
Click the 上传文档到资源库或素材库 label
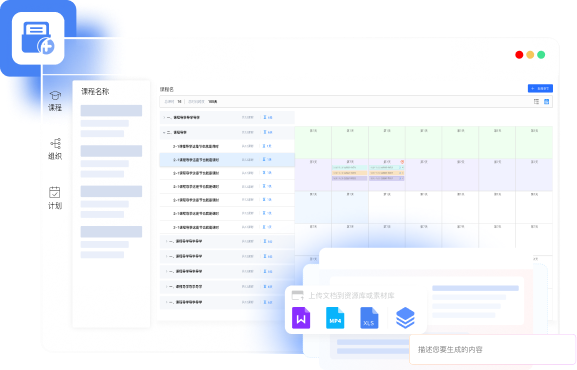[x=351, y=296]
